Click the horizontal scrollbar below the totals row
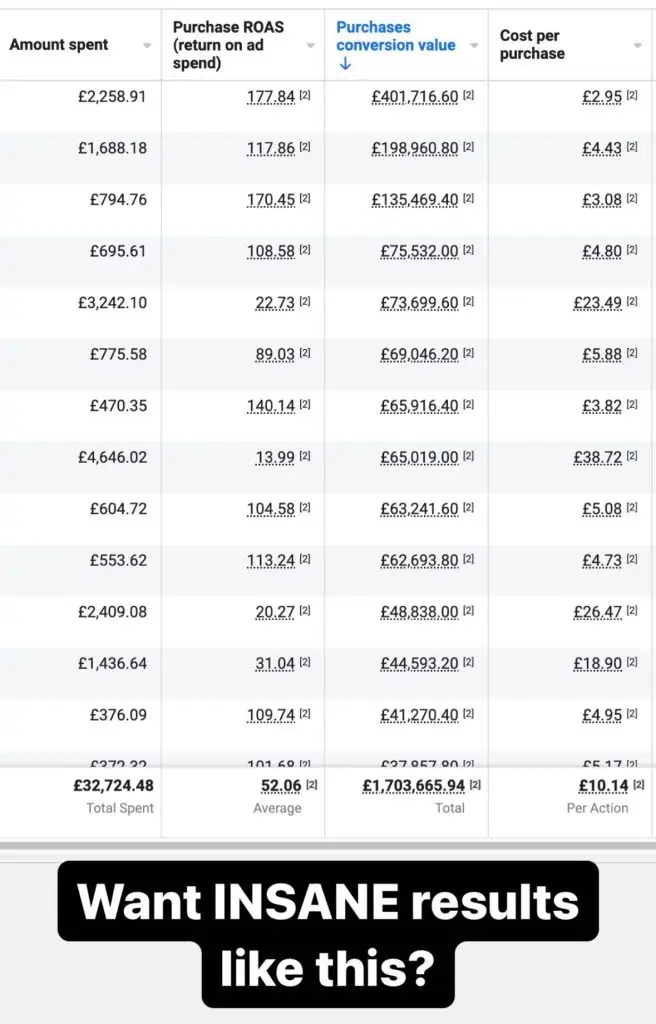The height and width of the screenshot is (1024, 656). 328,846
